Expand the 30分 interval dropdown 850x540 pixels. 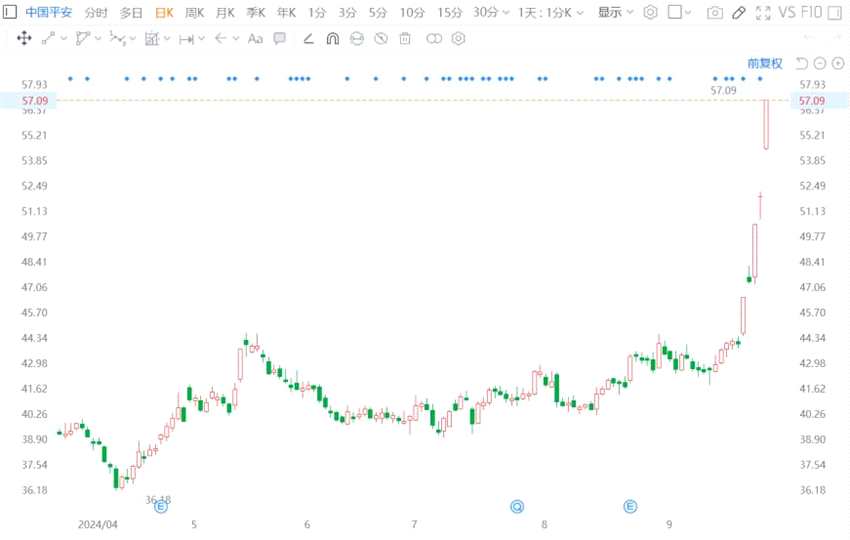pyautogui.click(x=491, y=12)
